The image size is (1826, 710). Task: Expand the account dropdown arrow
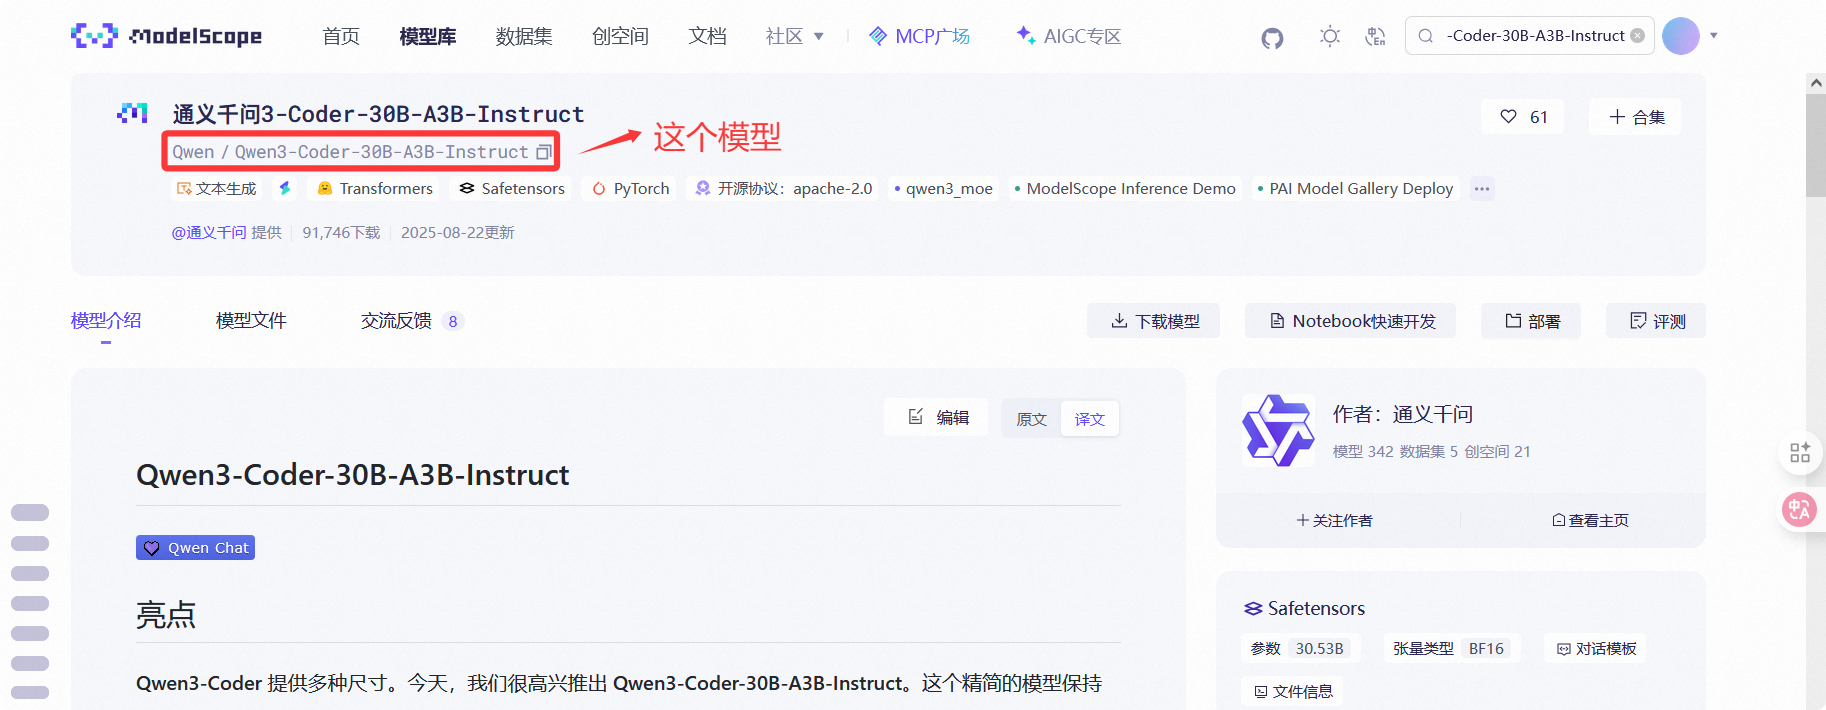coord(1714,36)
